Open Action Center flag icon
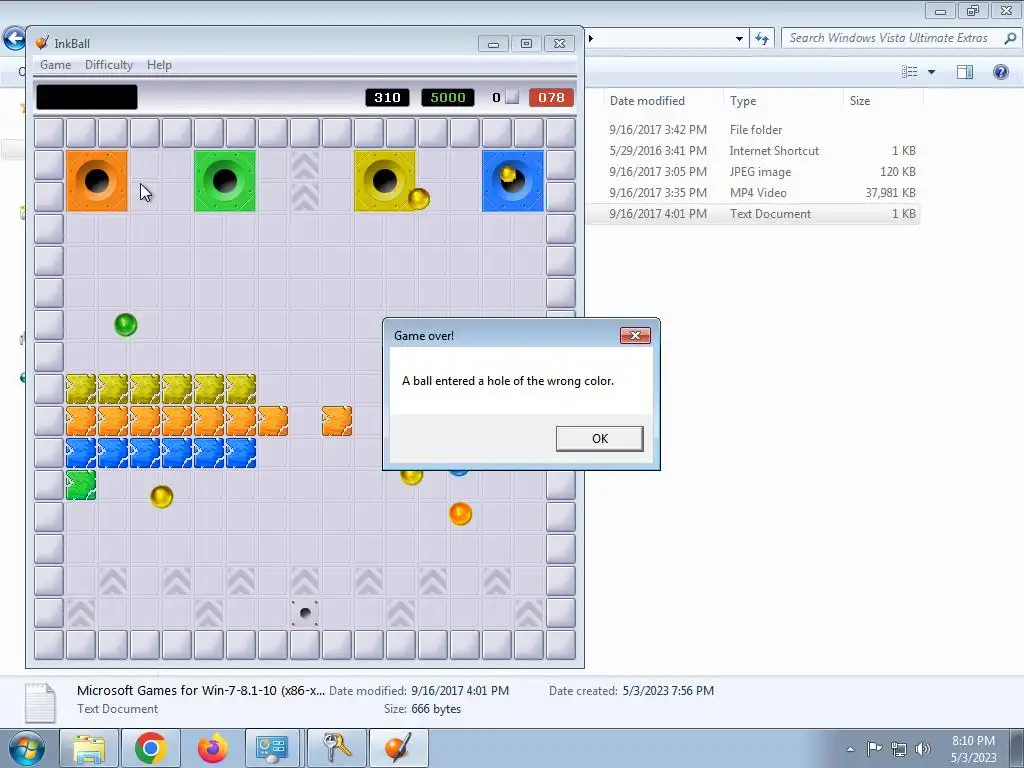Viewport: 1024px width, 768px height. click(874, 748)
